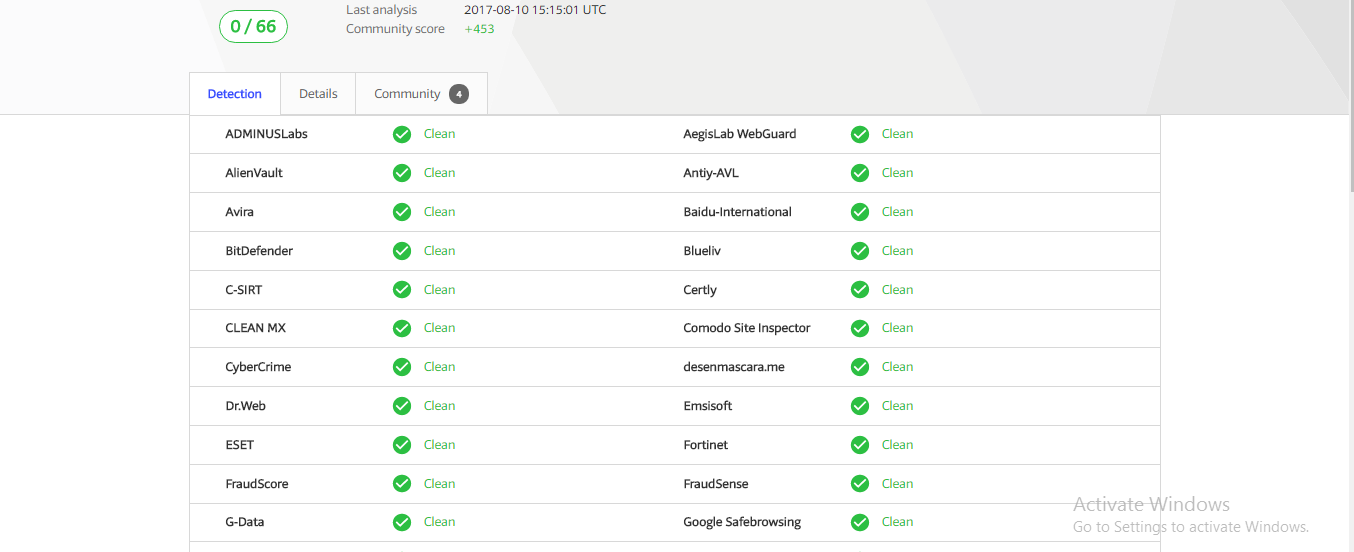Click the green check icon for Avira
Image resolution: width=1354 pixels, height=552 pixels.
[402, 212]
